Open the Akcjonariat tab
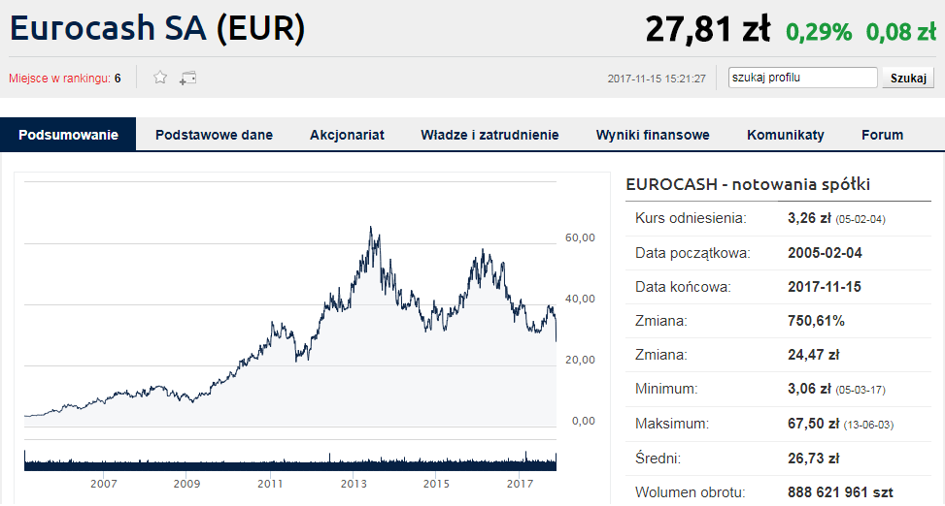This screenshot has width=945, height=506. click(347, 135)
